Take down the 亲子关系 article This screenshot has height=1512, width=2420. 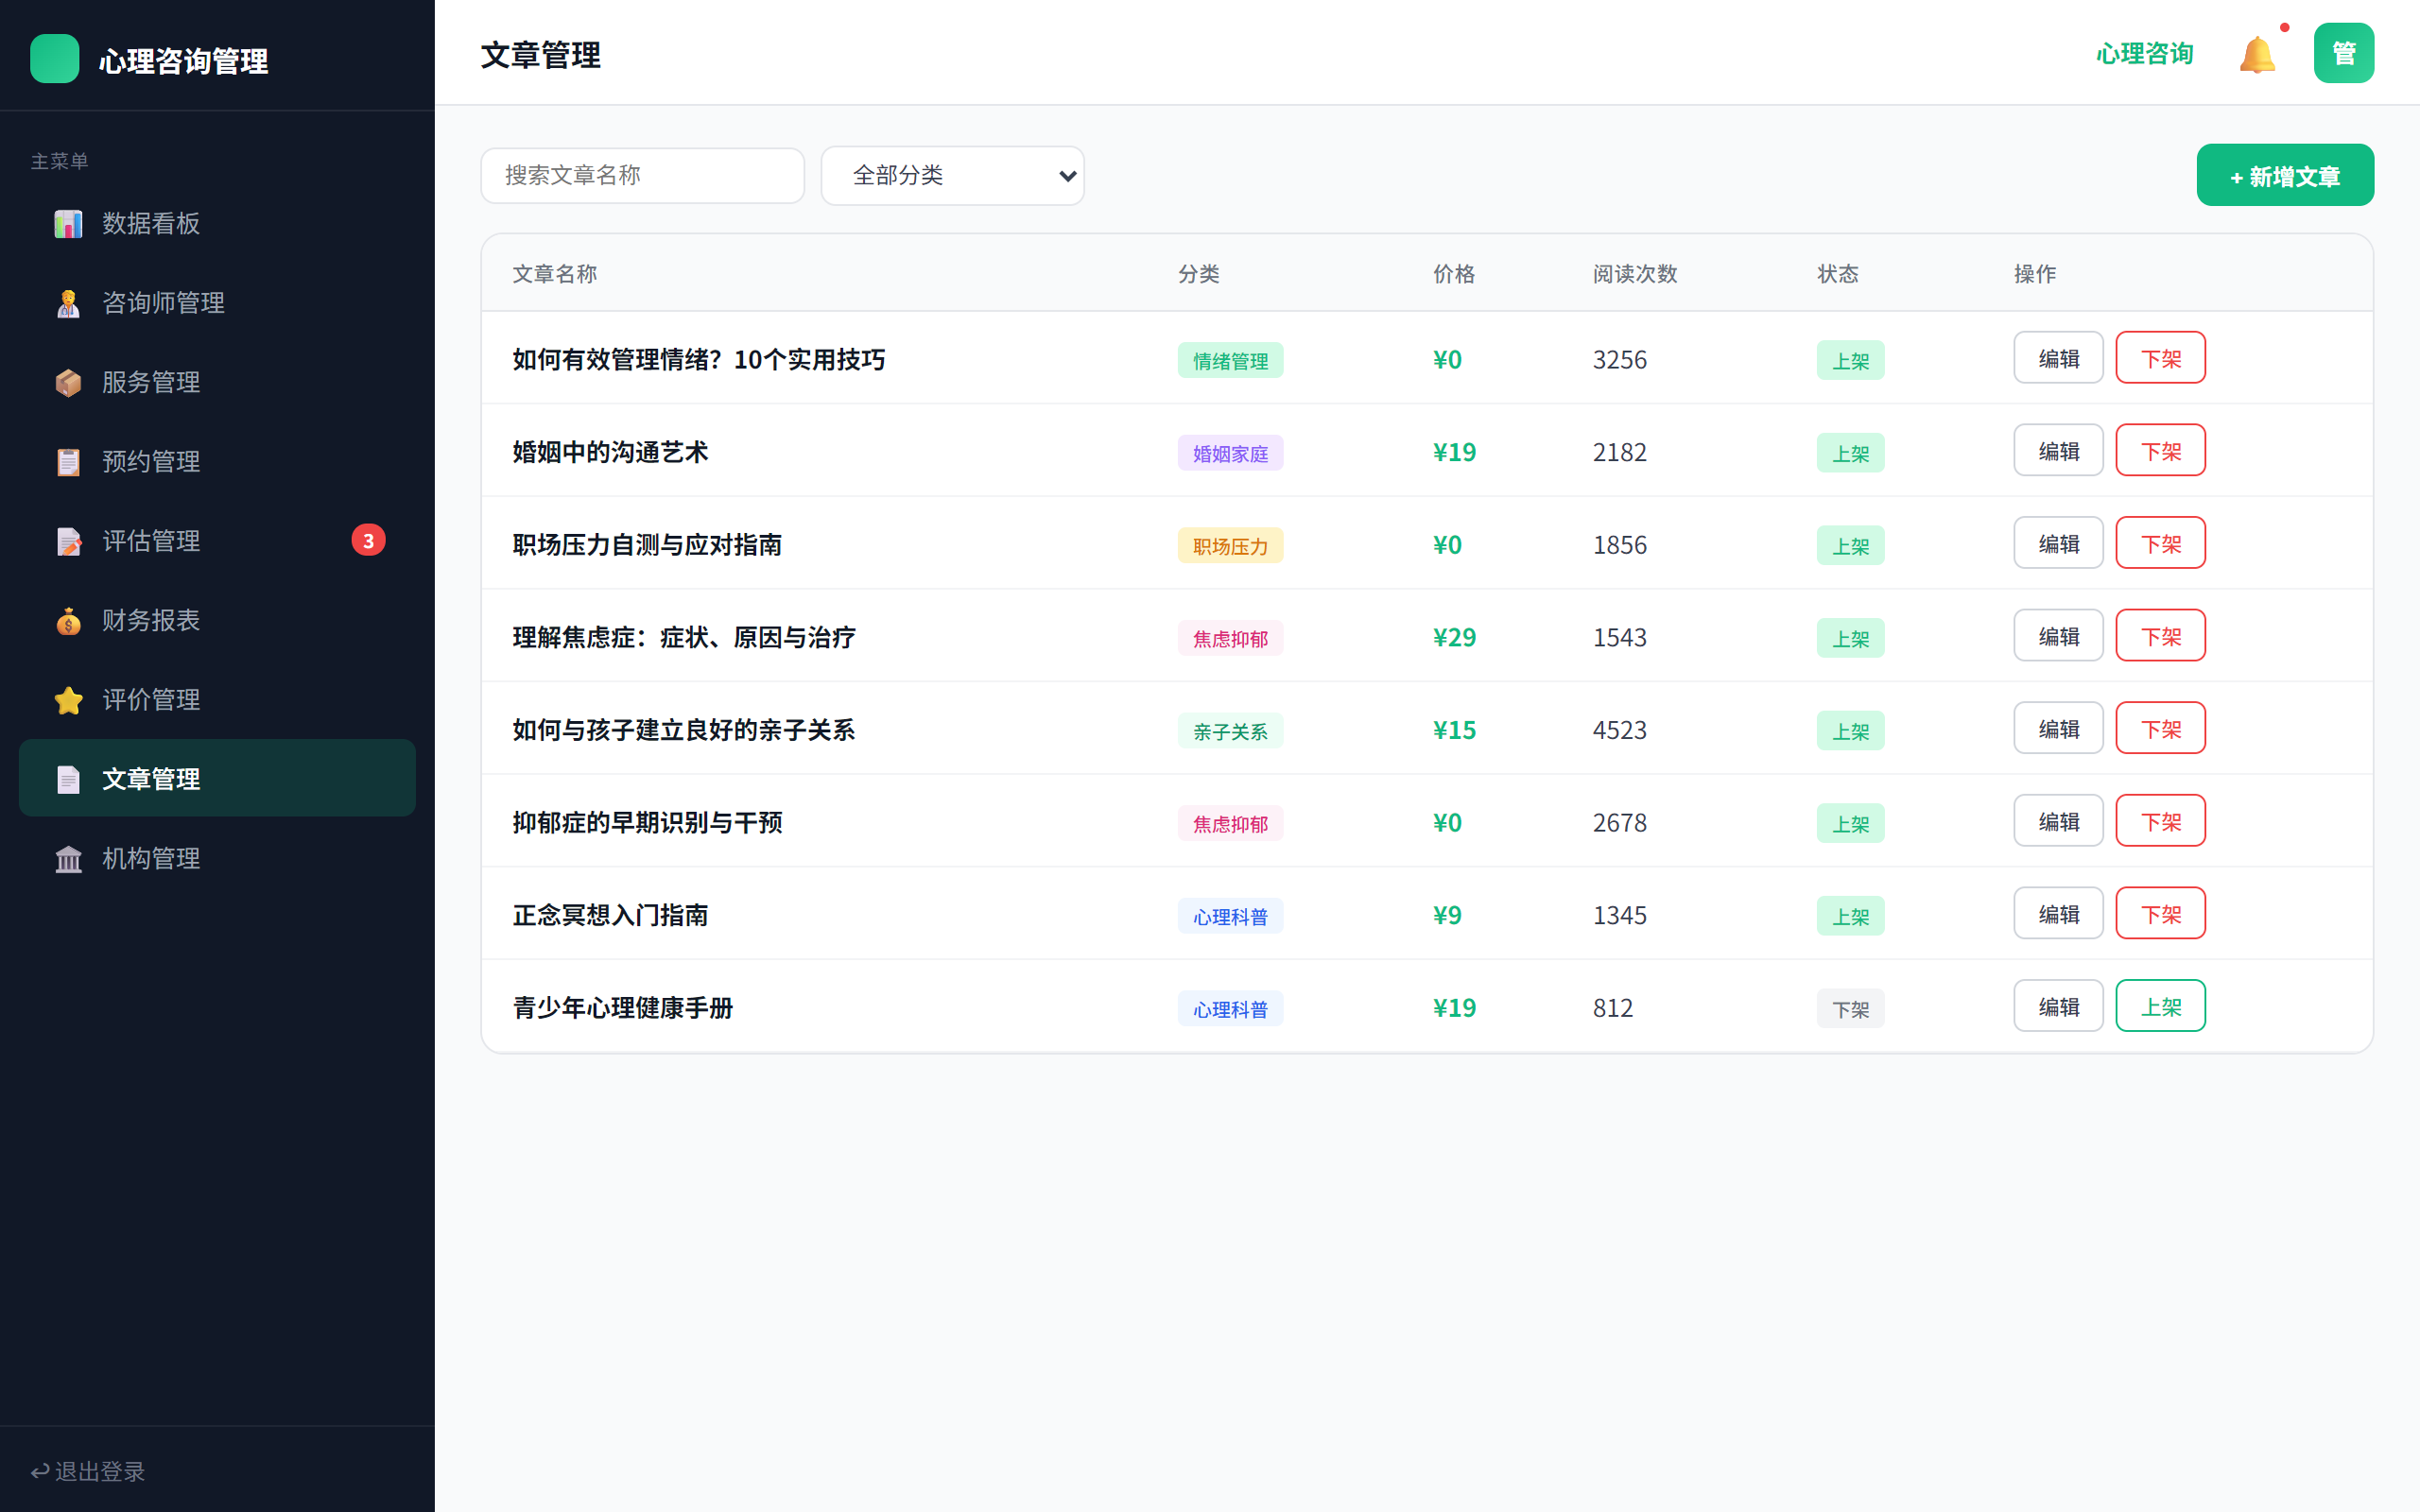click(x=2160, y=729)
